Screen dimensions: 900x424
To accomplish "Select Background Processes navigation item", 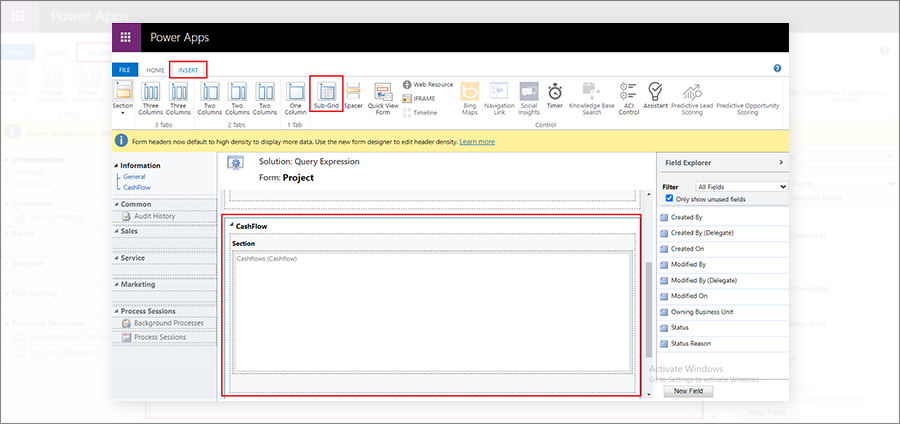I will point(162,323).
